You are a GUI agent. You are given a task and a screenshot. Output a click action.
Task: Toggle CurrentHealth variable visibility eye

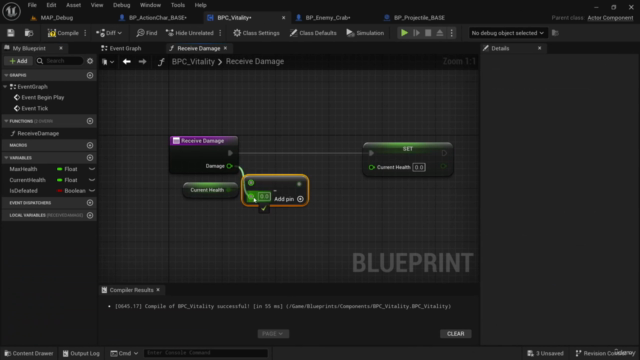pyautogui.click(x=92, y=180)
